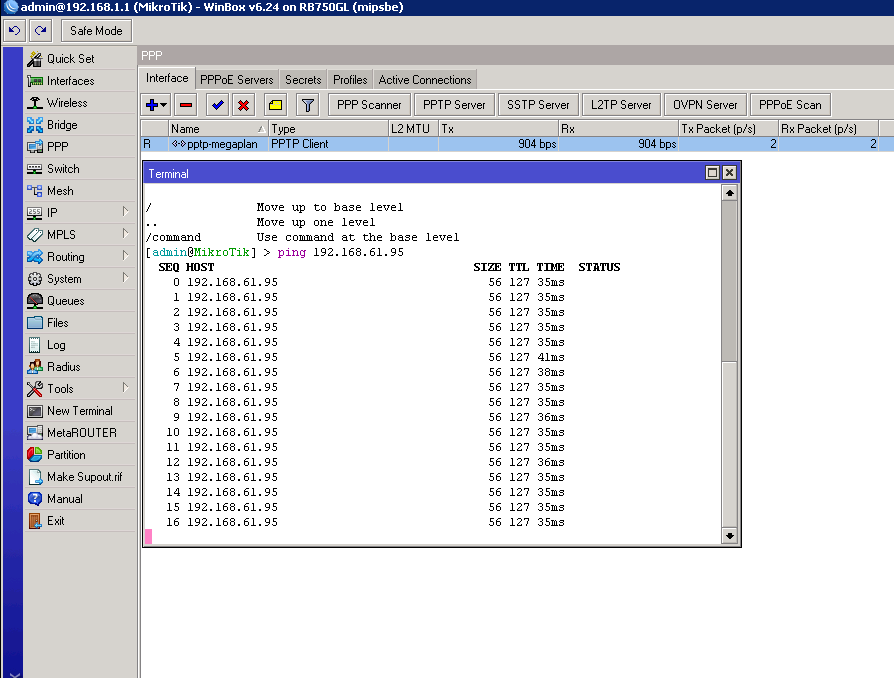
Task: Open the filter funnel icon
Action: 308,105
